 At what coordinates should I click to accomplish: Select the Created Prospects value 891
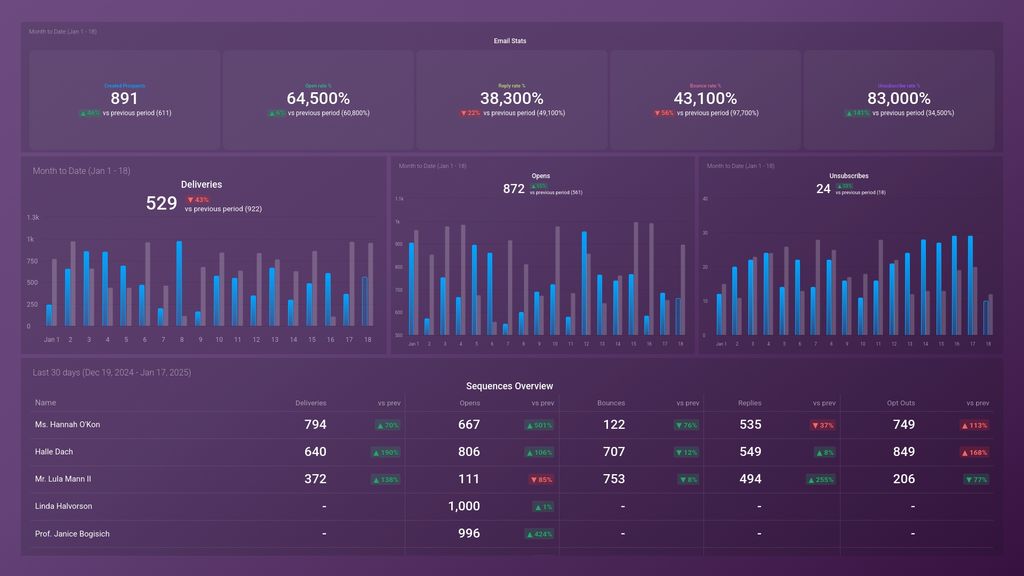[124, 99]
